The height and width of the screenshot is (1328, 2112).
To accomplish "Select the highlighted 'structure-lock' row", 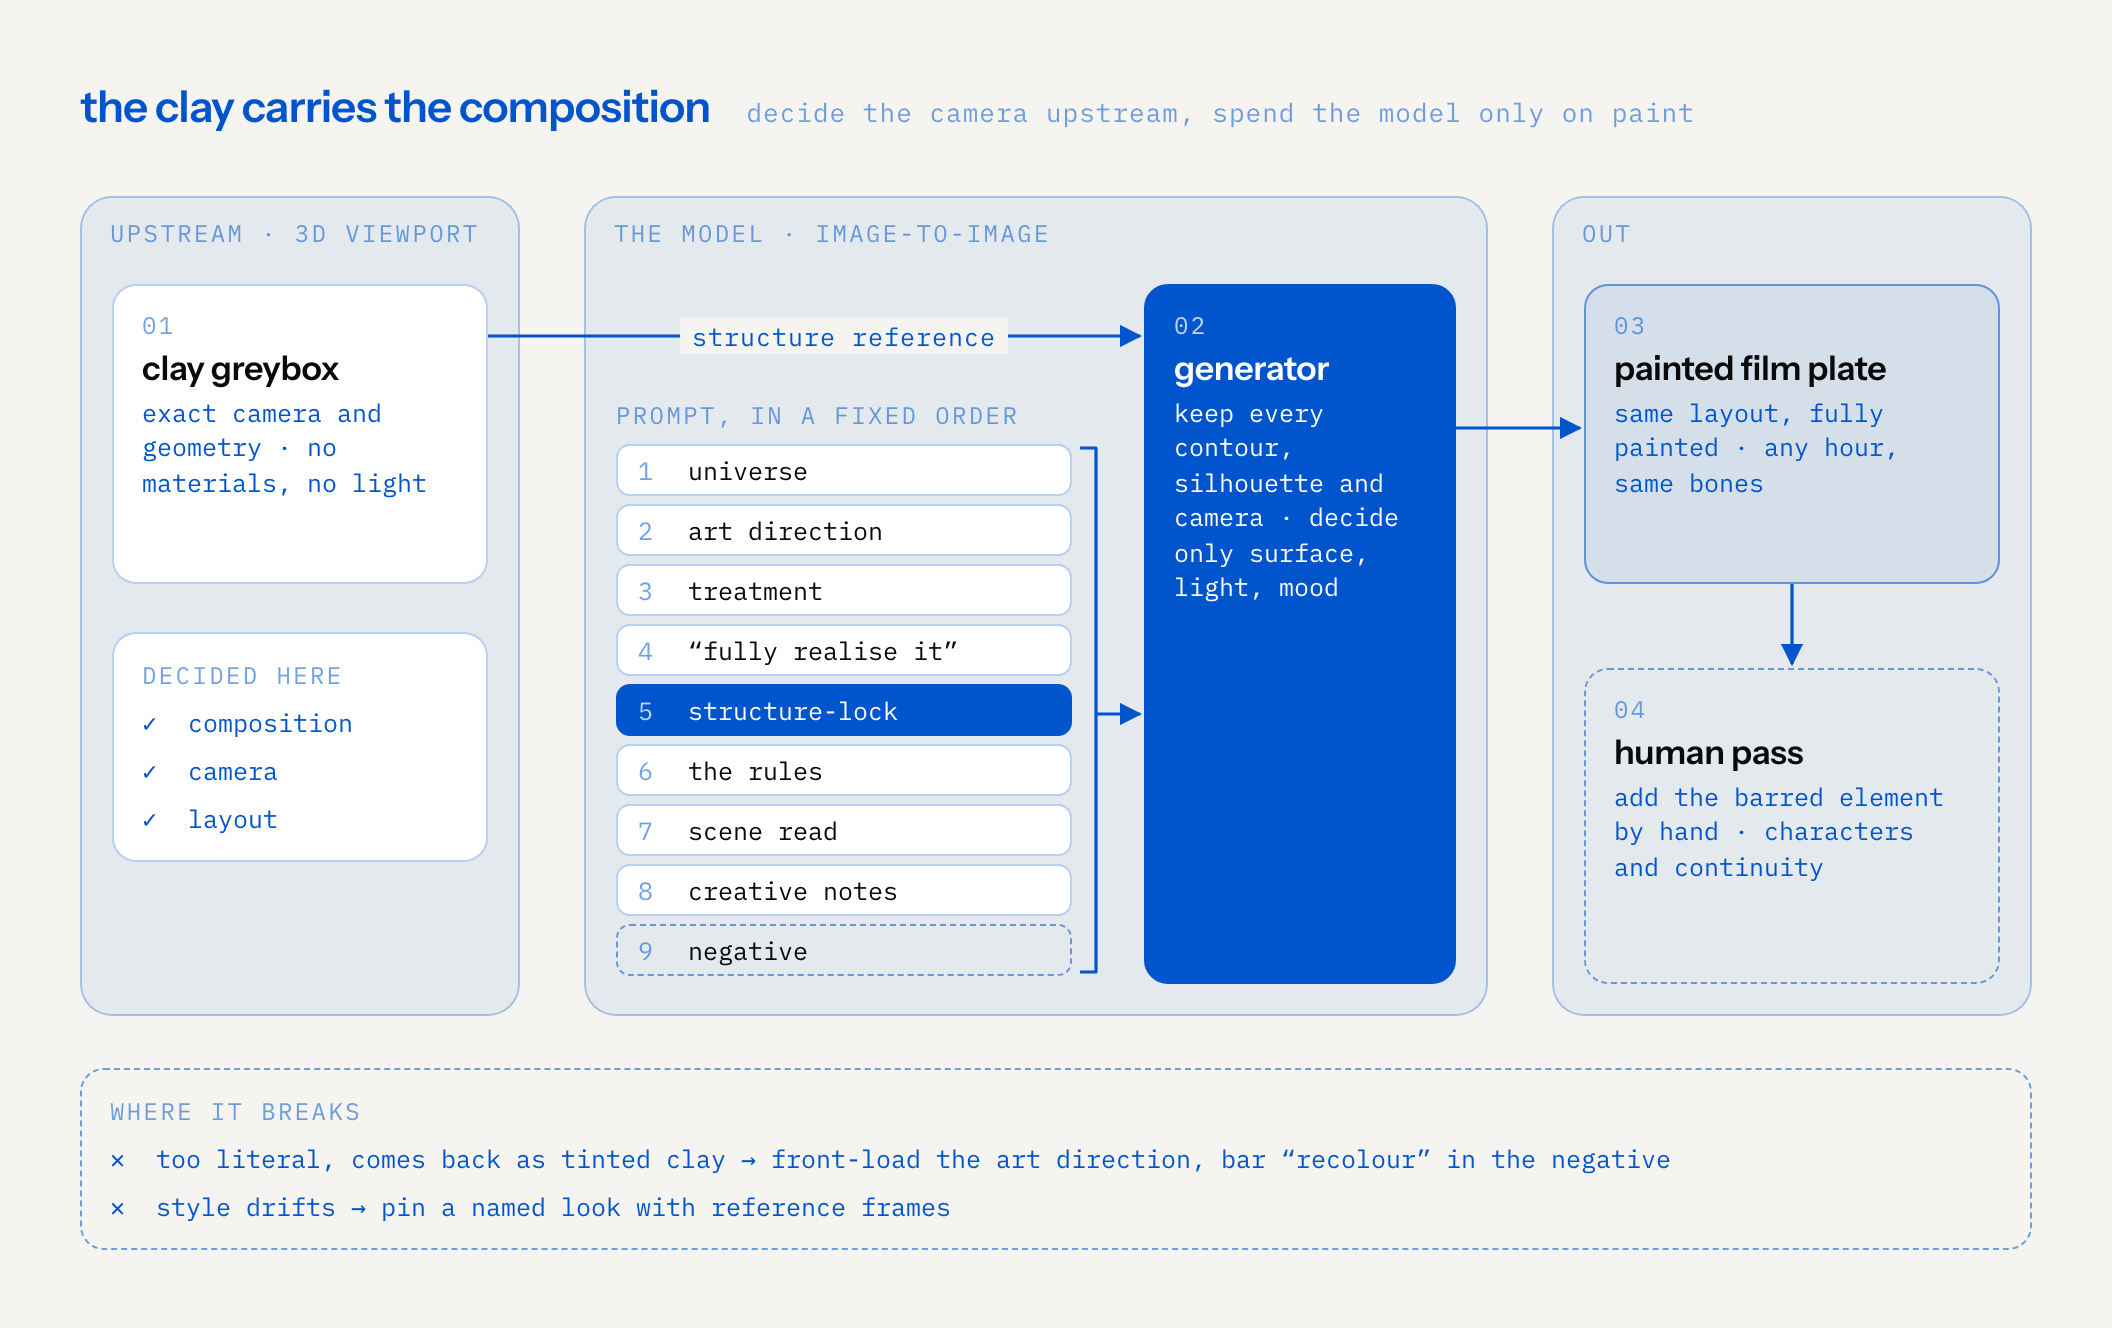I will 843,711.
